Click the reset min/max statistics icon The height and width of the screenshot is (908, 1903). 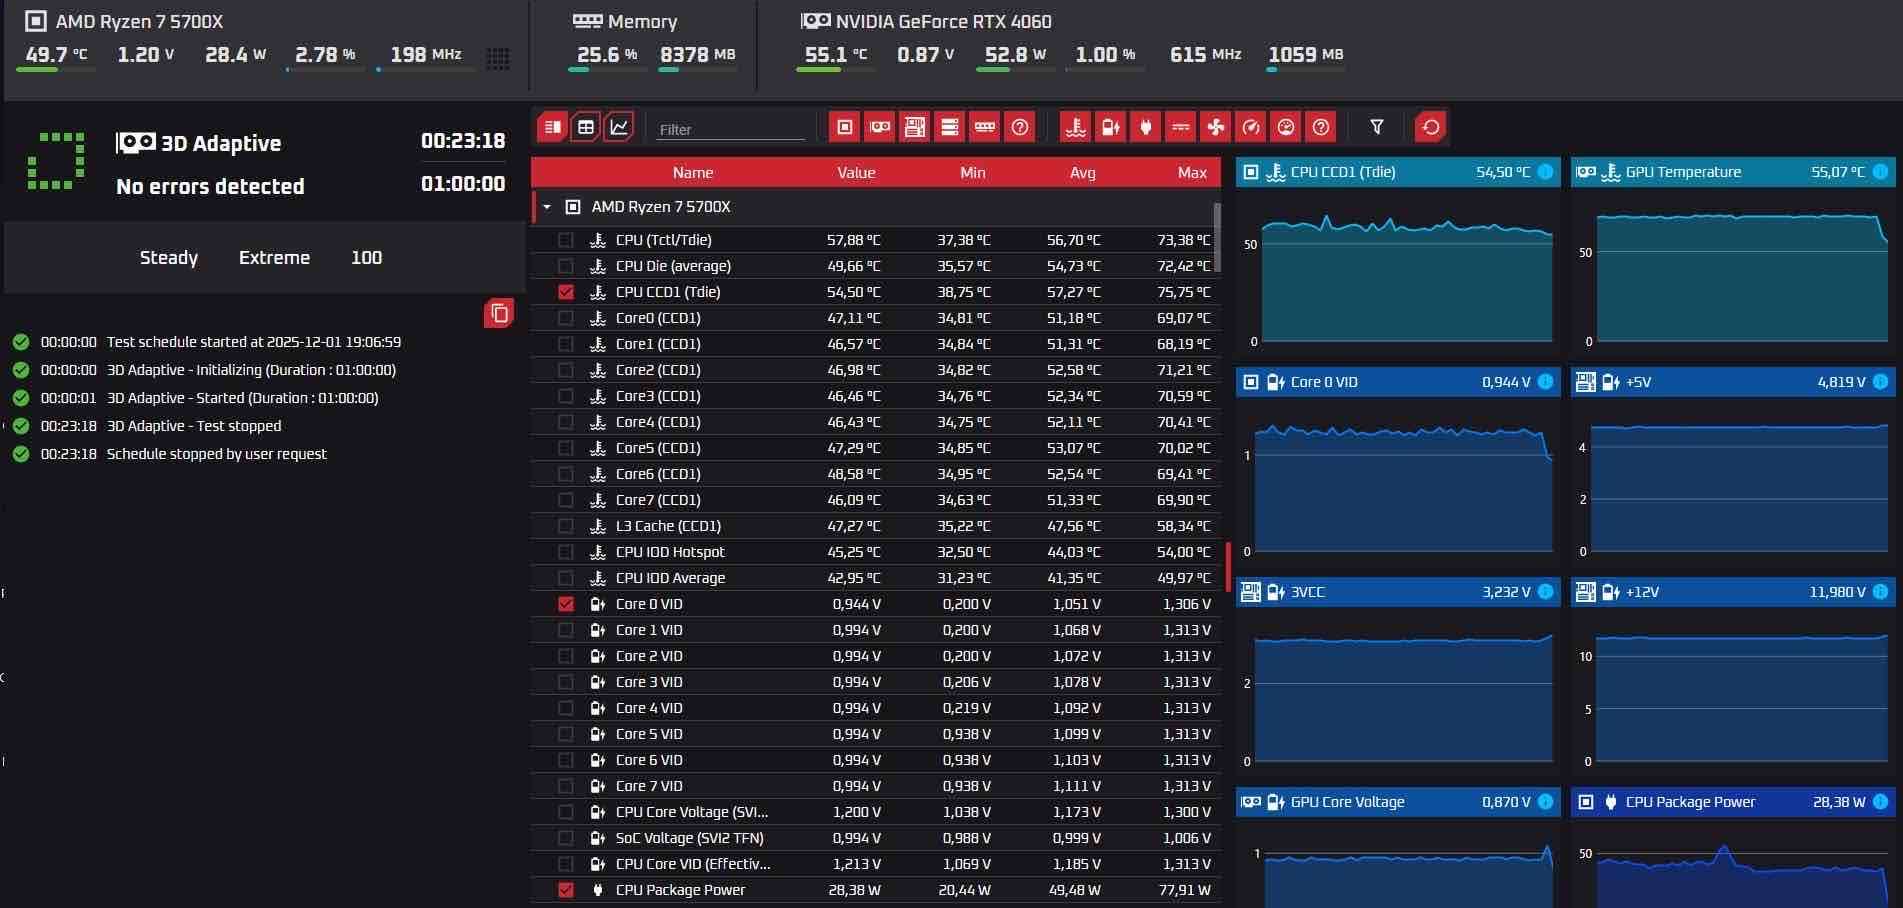point(1430,127)
